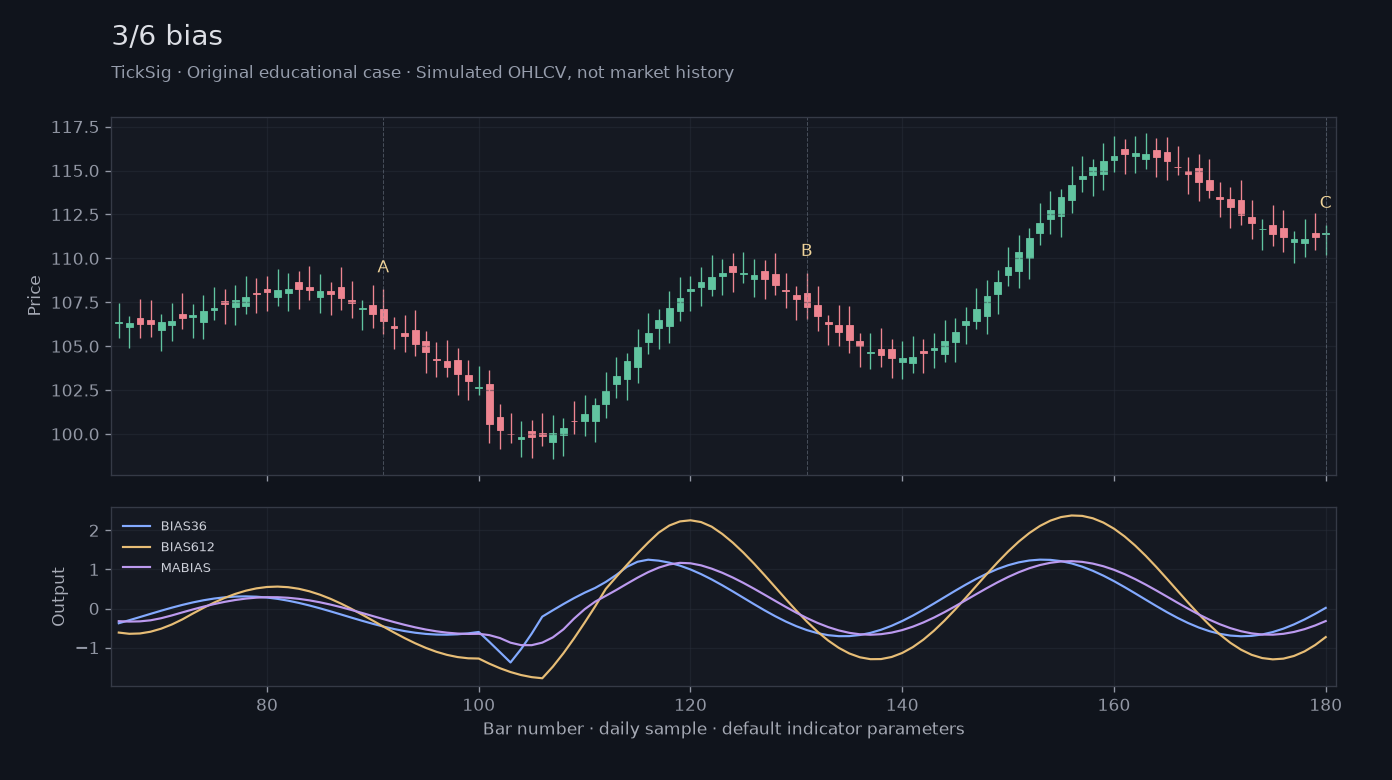Image resolution: width=1392 pixels, height=780 pixels.
Task: Click the TickSig subtitle line
Action: coord(422,73)
